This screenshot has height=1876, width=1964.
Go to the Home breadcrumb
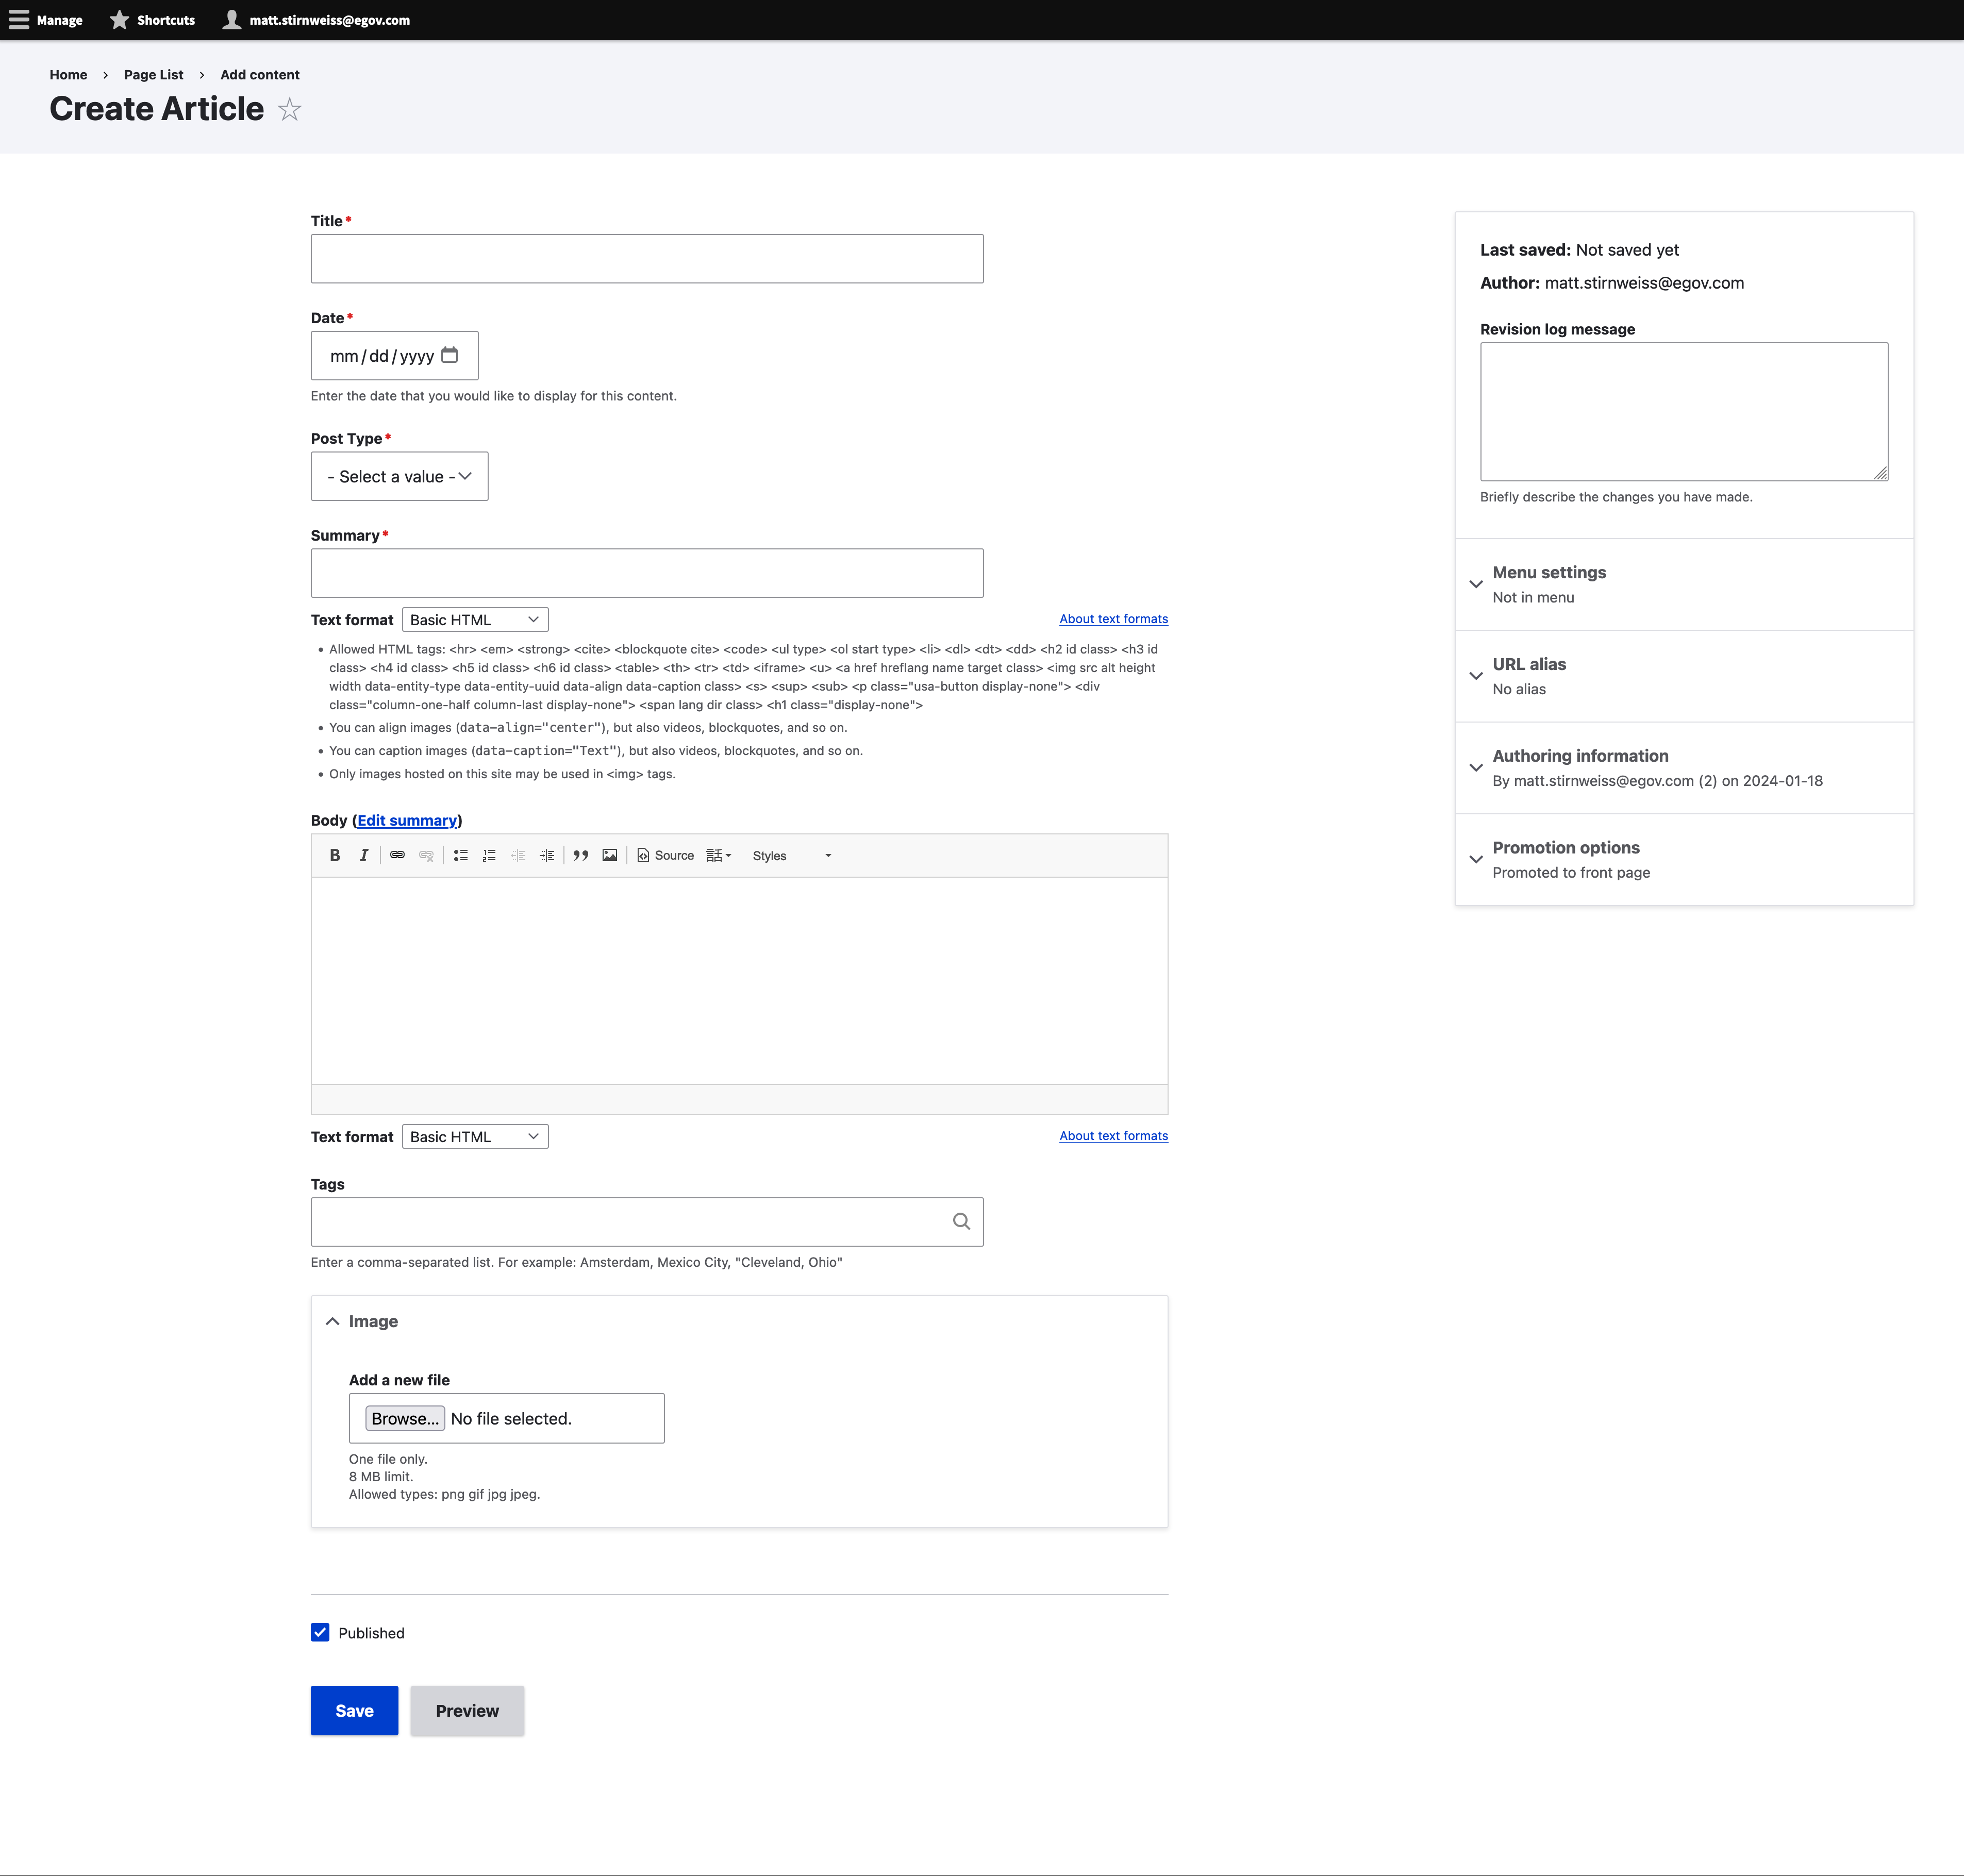(68, 74)
